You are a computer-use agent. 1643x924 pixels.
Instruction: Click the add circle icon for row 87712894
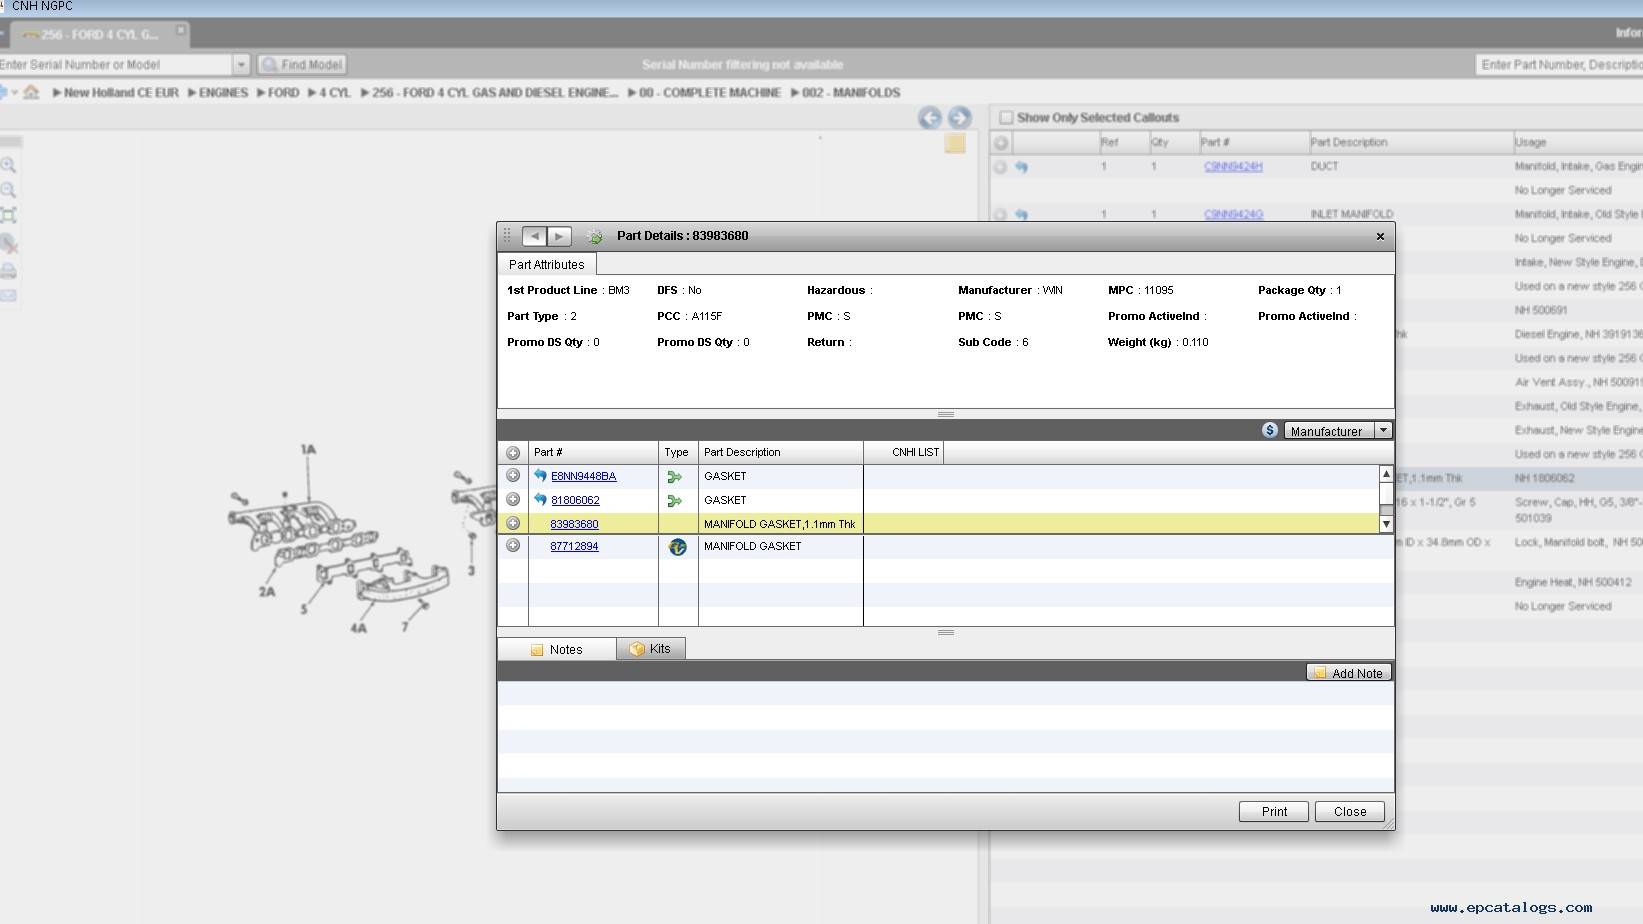(x=513, y=546)
